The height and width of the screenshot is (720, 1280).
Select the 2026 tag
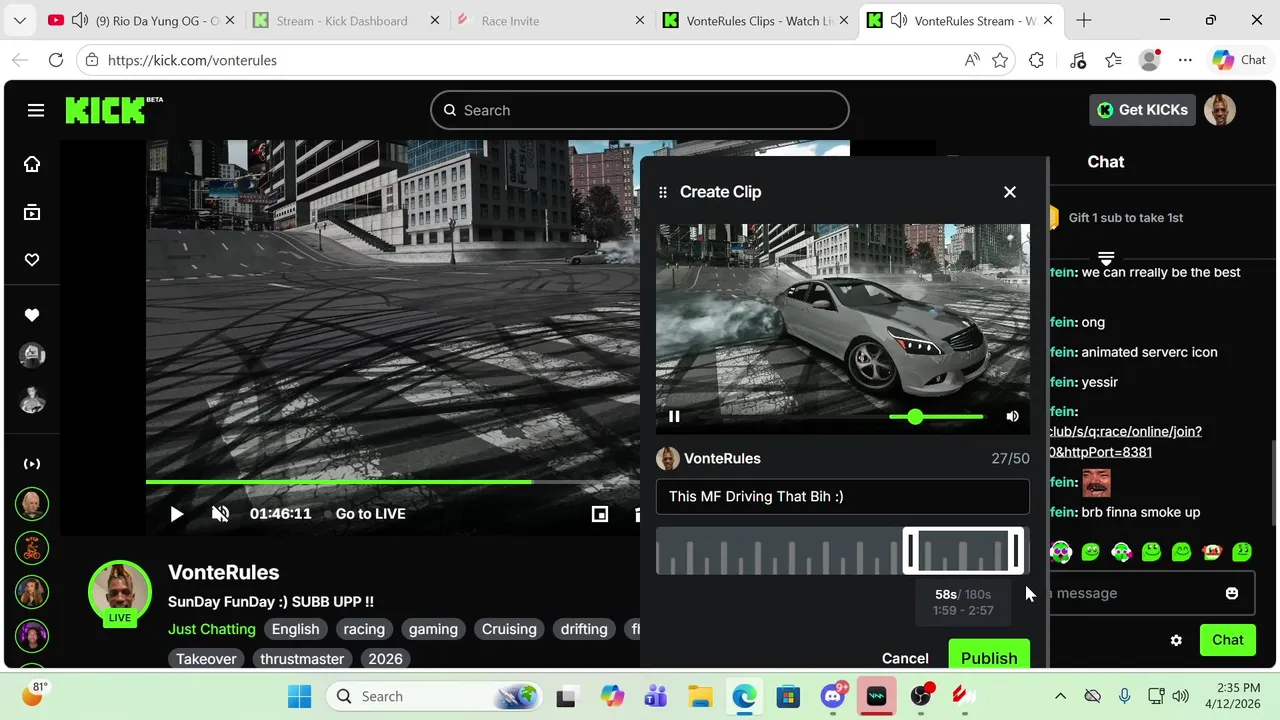[385, 659]
